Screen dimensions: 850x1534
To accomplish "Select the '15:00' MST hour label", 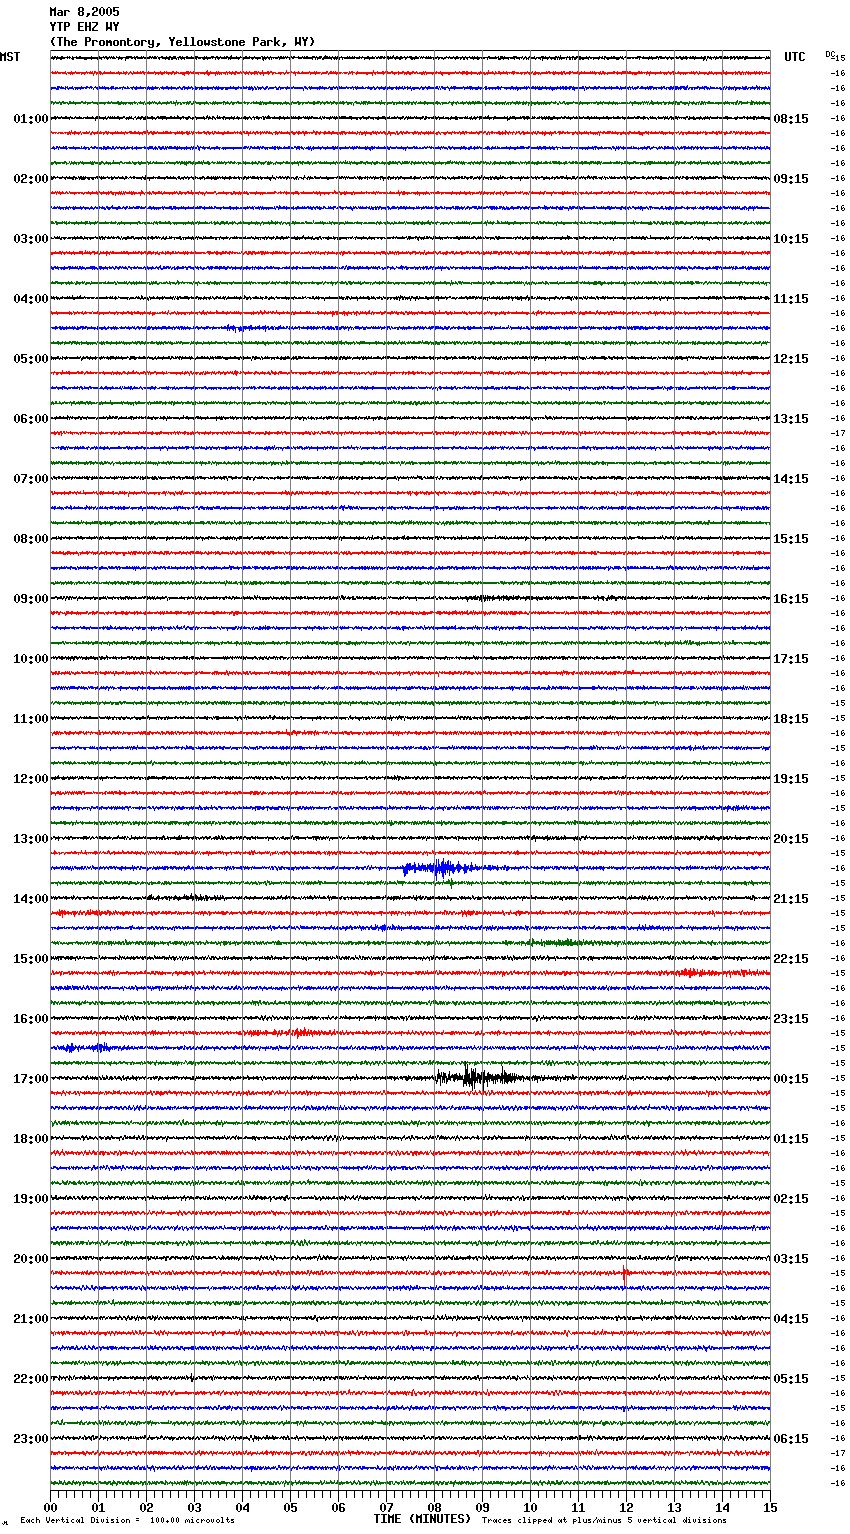I will tap(31, 959).
